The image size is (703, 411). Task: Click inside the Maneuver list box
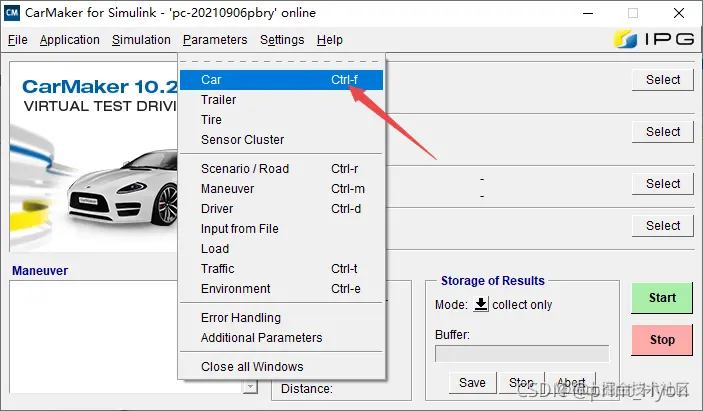(x=94, y=337)
